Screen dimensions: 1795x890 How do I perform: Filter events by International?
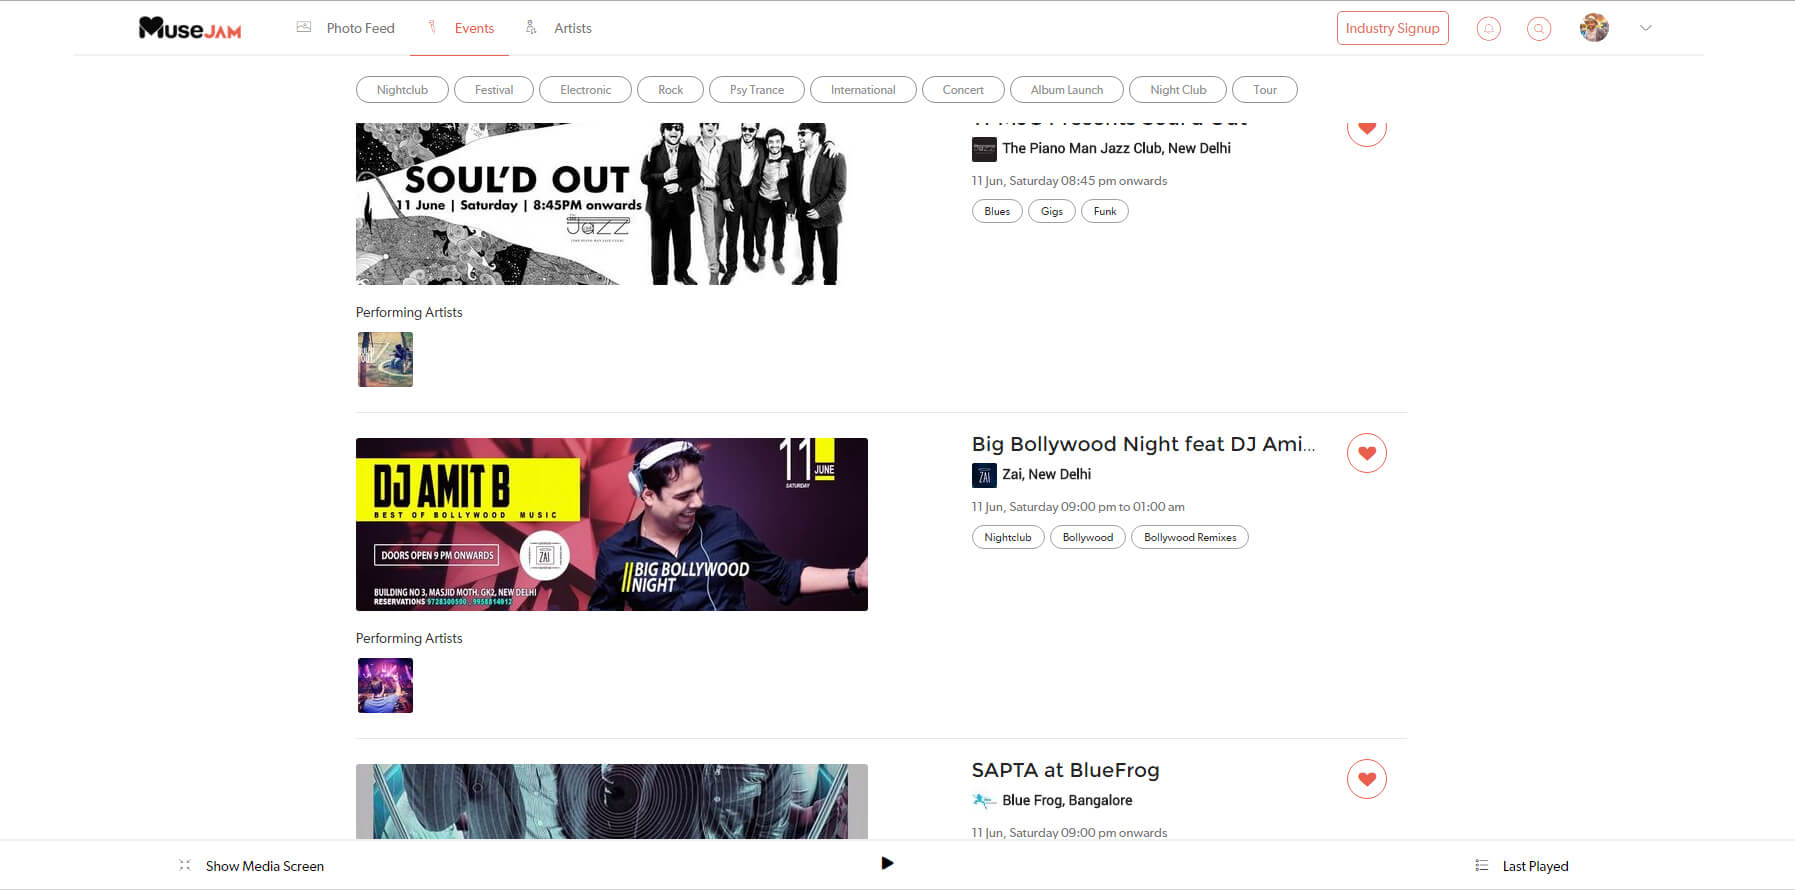[863, 90]
